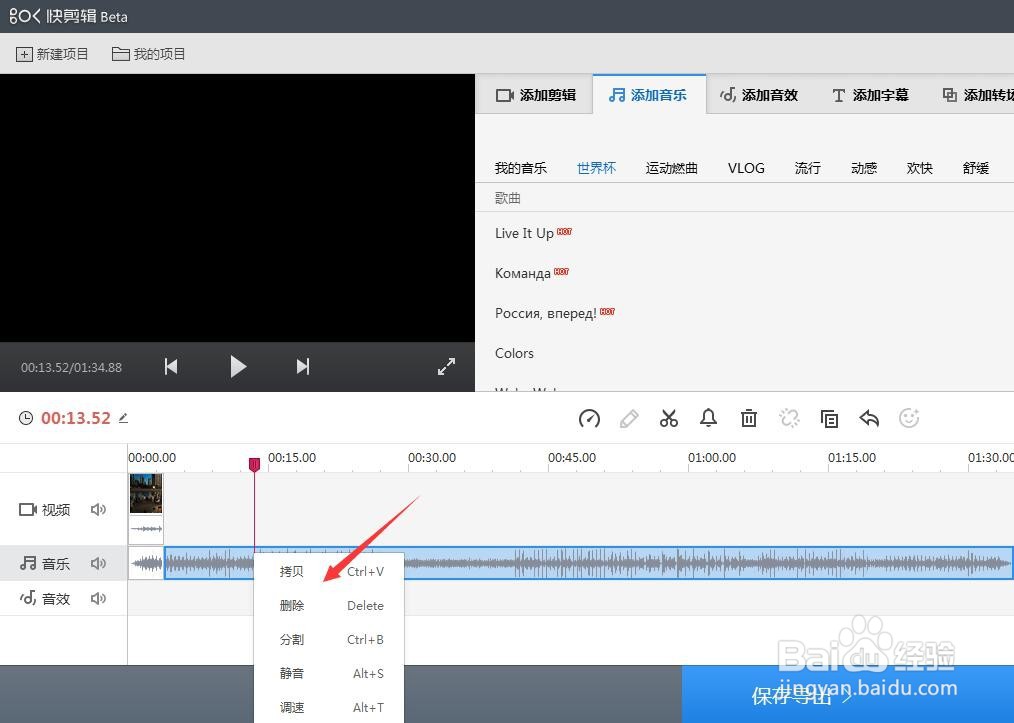Click the 视频 track label

[56, 510]
